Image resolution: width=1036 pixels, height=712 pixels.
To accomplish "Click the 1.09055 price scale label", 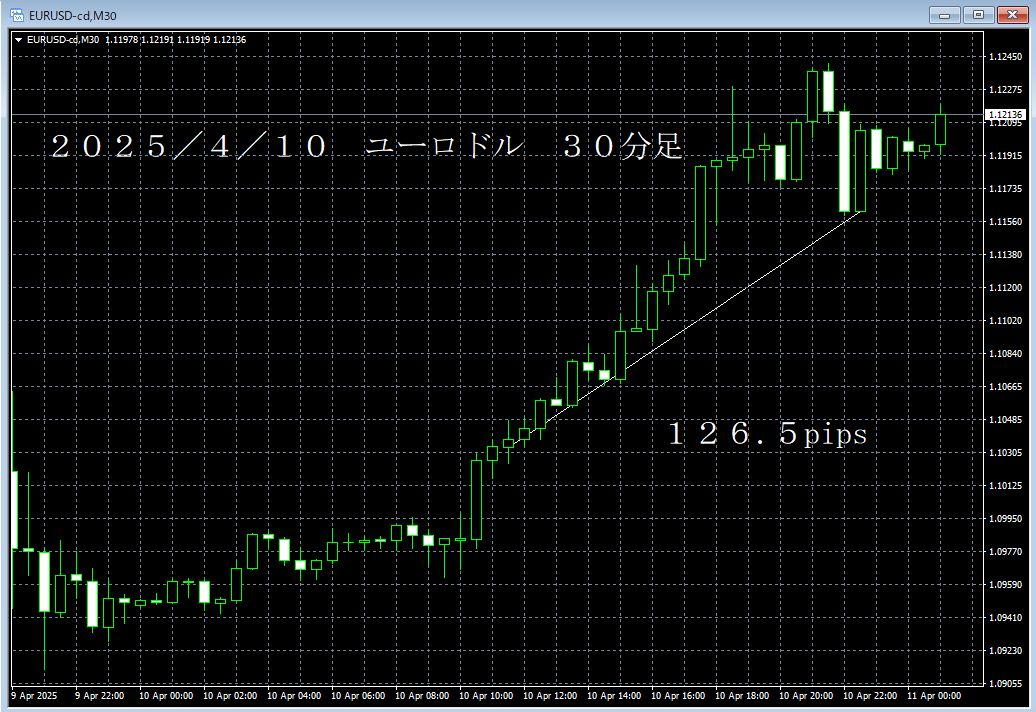I will tap(1005, 684).
